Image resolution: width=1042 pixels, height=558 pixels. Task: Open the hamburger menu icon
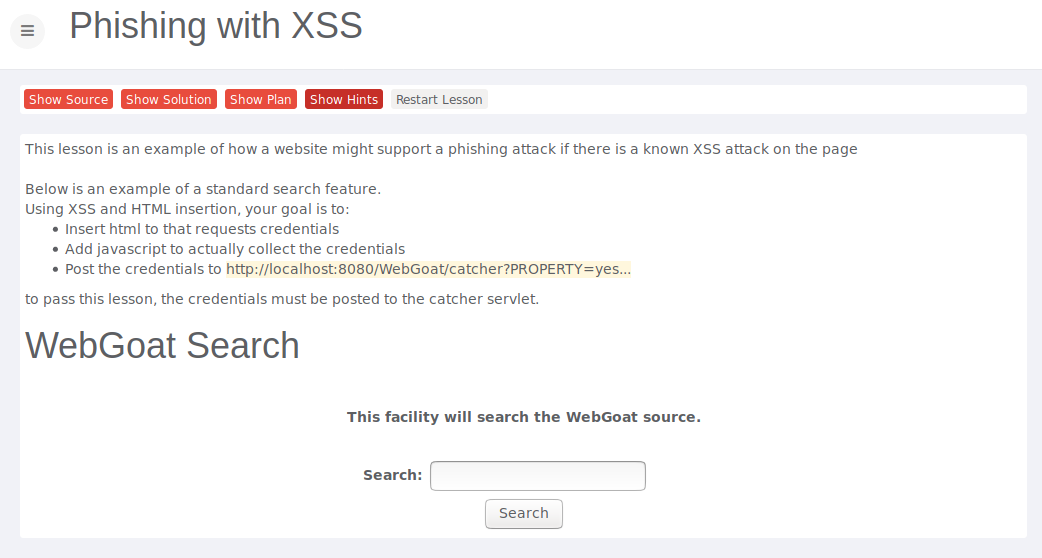[x=27, y=31]
